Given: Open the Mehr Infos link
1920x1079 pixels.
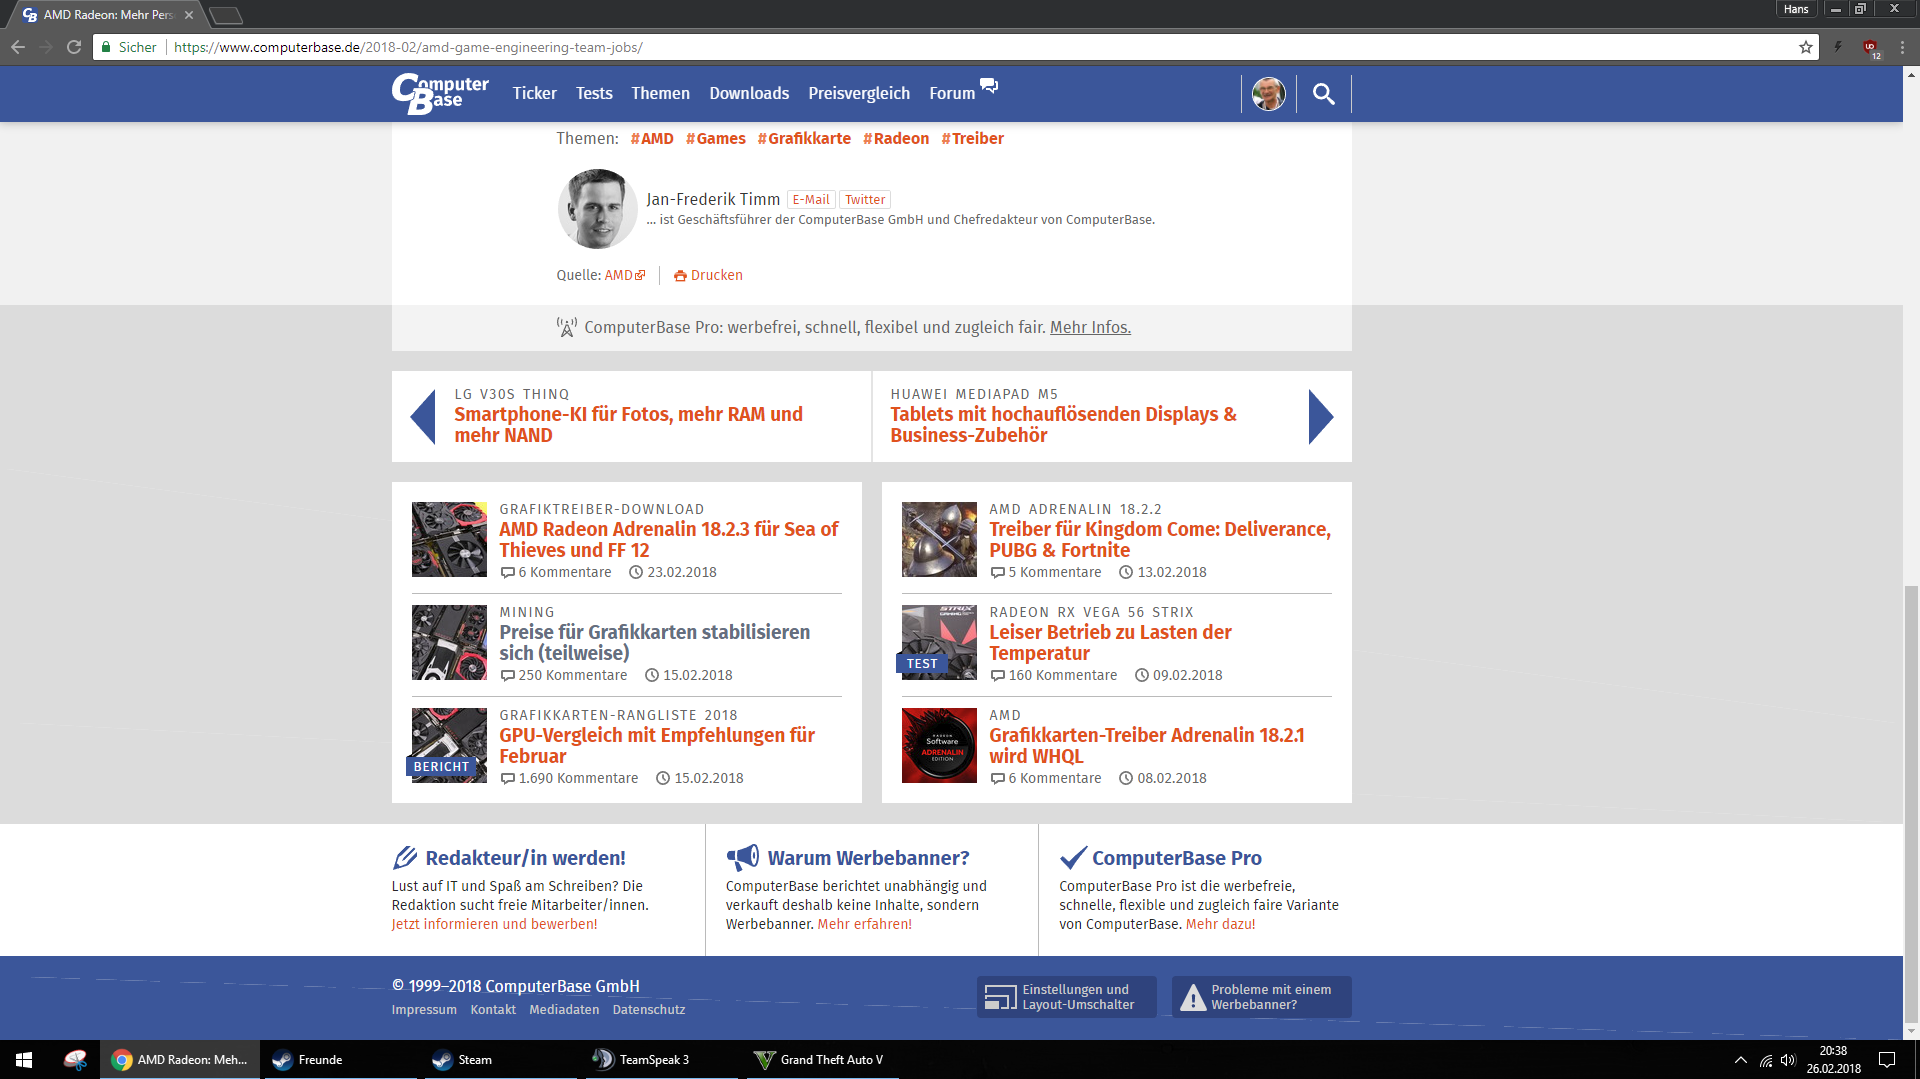Looking at the screenshot, I should (1090, 327).
